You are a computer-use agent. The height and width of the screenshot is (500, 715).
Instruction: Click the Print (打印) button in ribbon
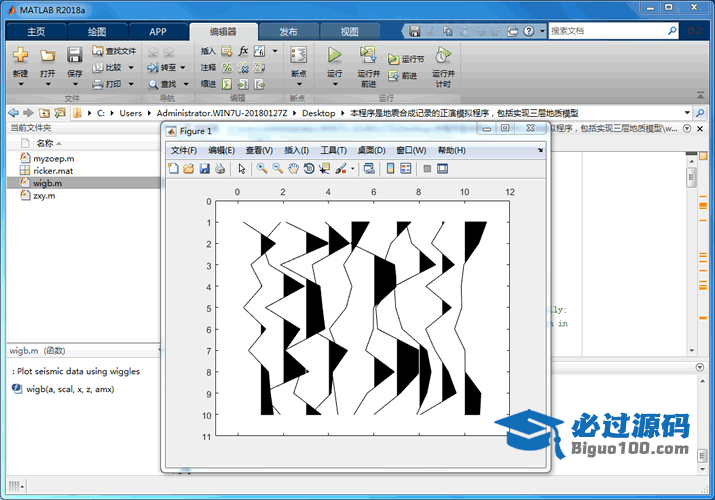point(107,84)
